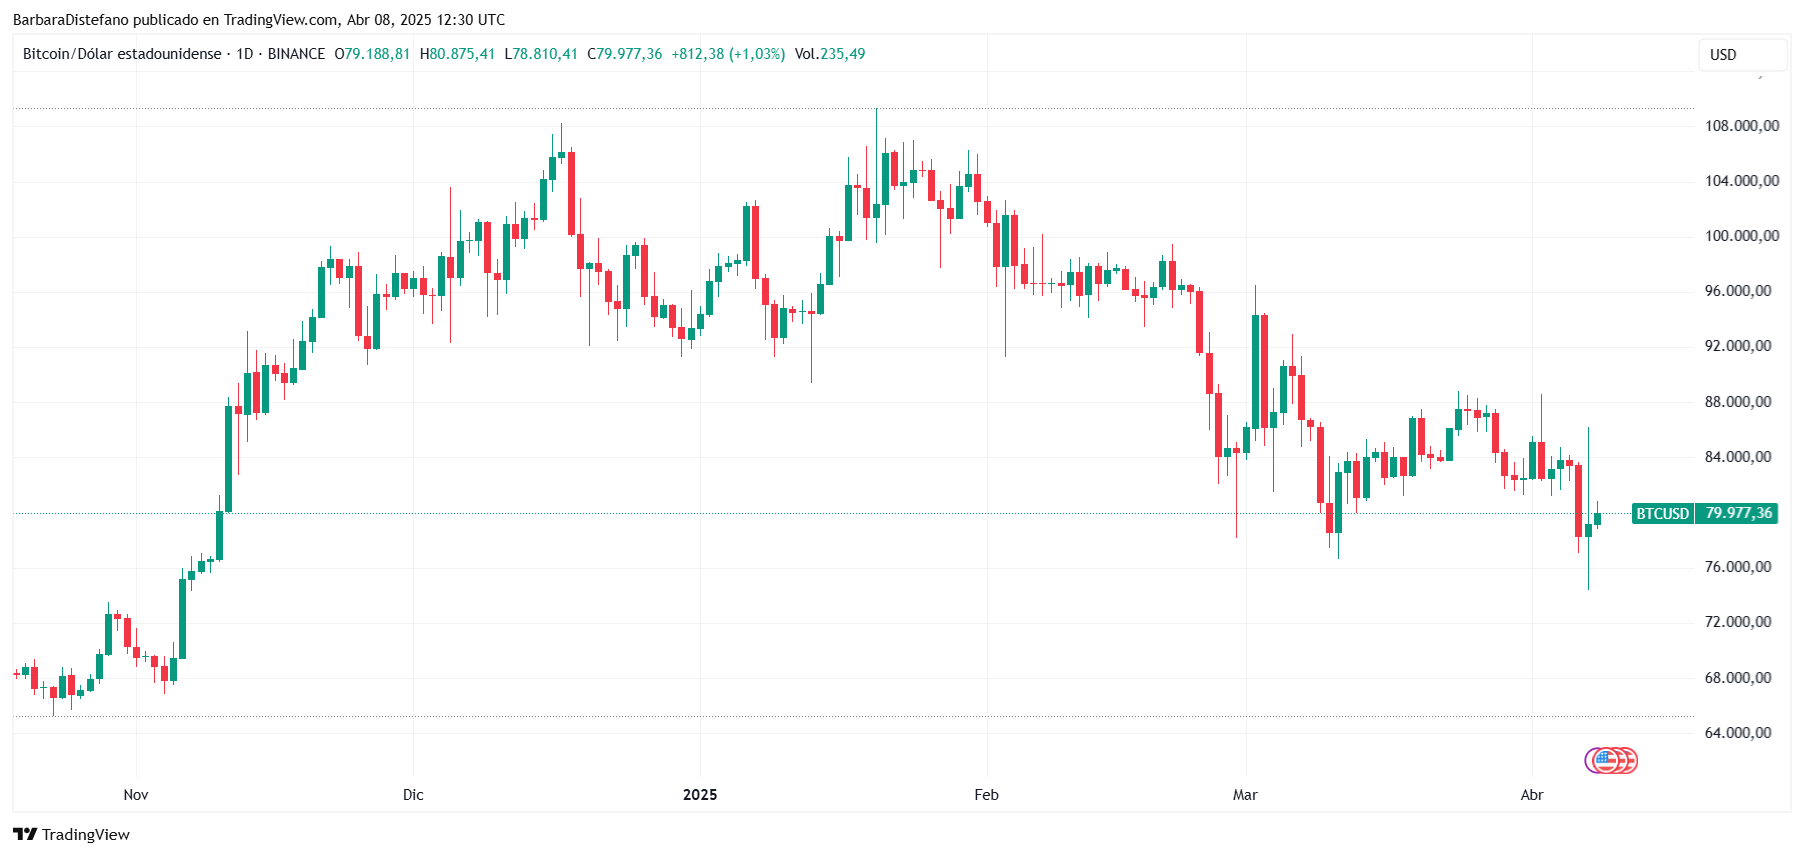1804x856 pixels.
Task: Click the closing price value C79.977,36
Action: coord(624,54)
